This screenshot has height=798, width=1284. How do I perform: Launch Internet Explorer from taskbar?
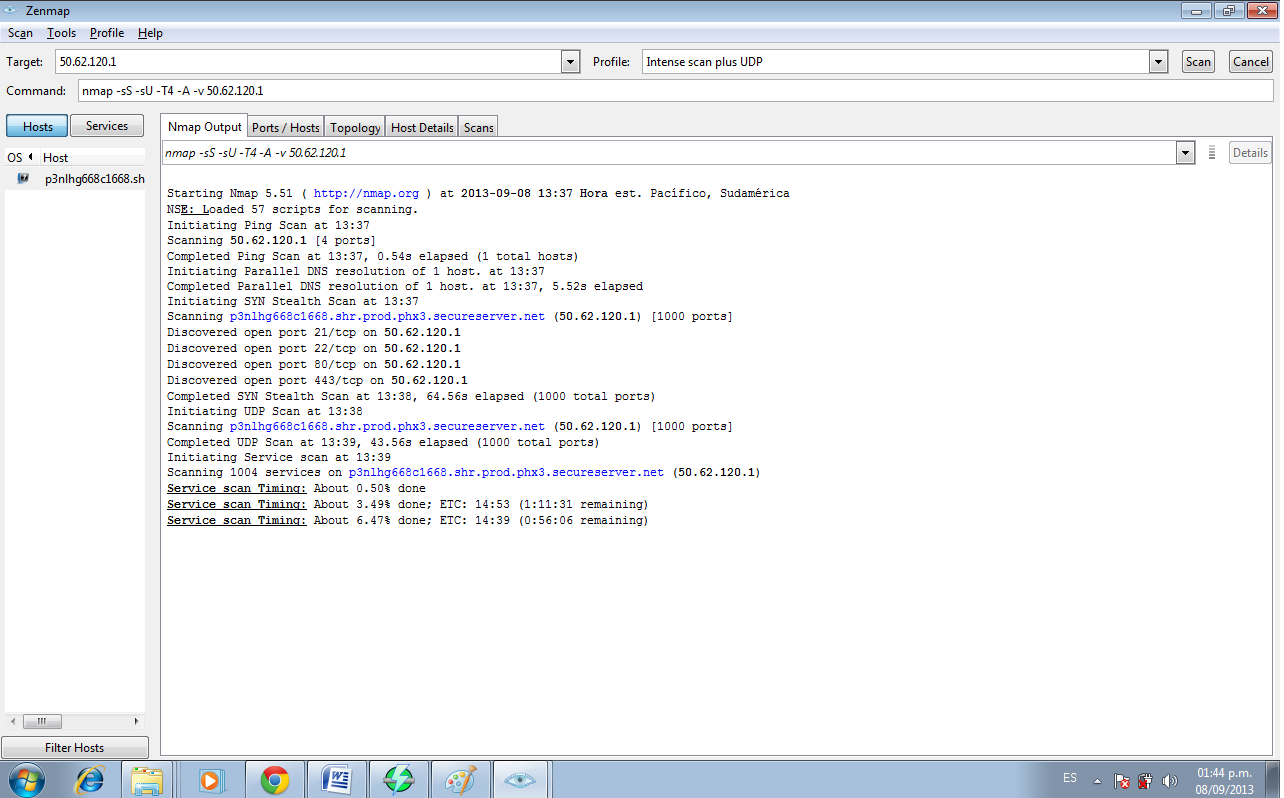[90, 780]
